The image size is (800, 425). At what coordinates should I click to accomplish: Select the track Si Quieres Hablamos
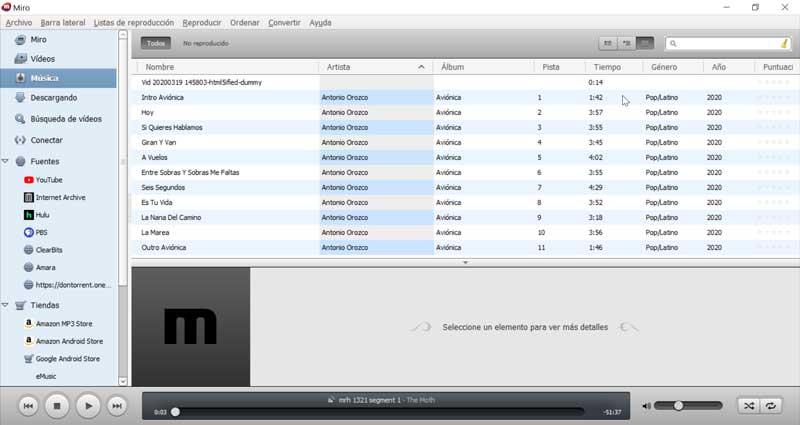(465, 128)
